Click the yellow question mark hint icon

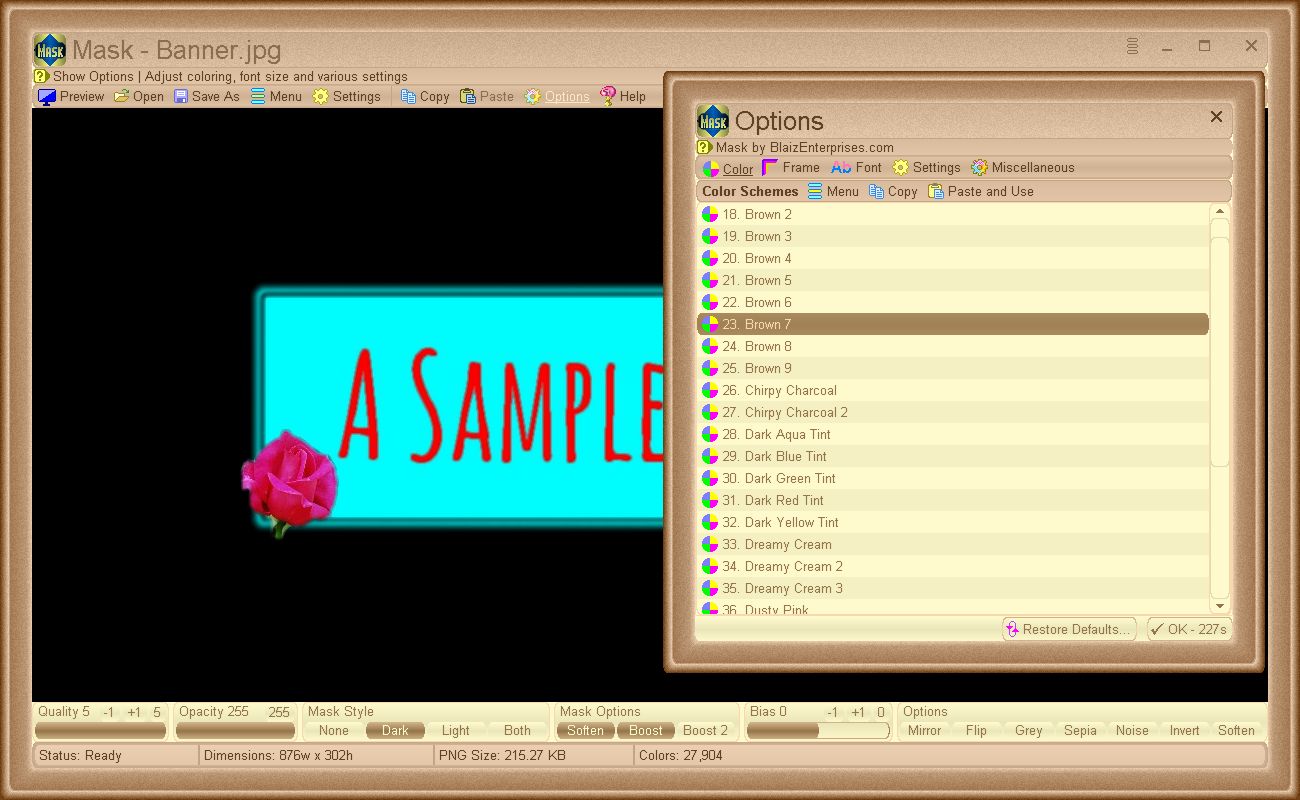click(x=41, y=76)
